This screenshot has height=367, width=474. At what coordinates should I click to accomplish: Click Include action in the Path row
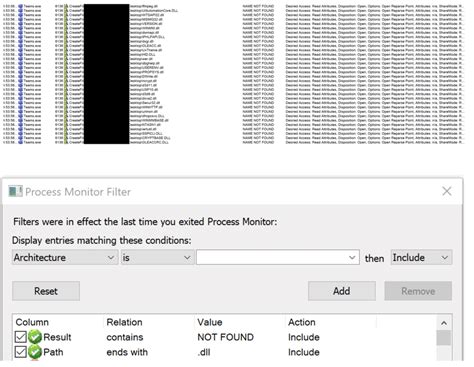304,352
